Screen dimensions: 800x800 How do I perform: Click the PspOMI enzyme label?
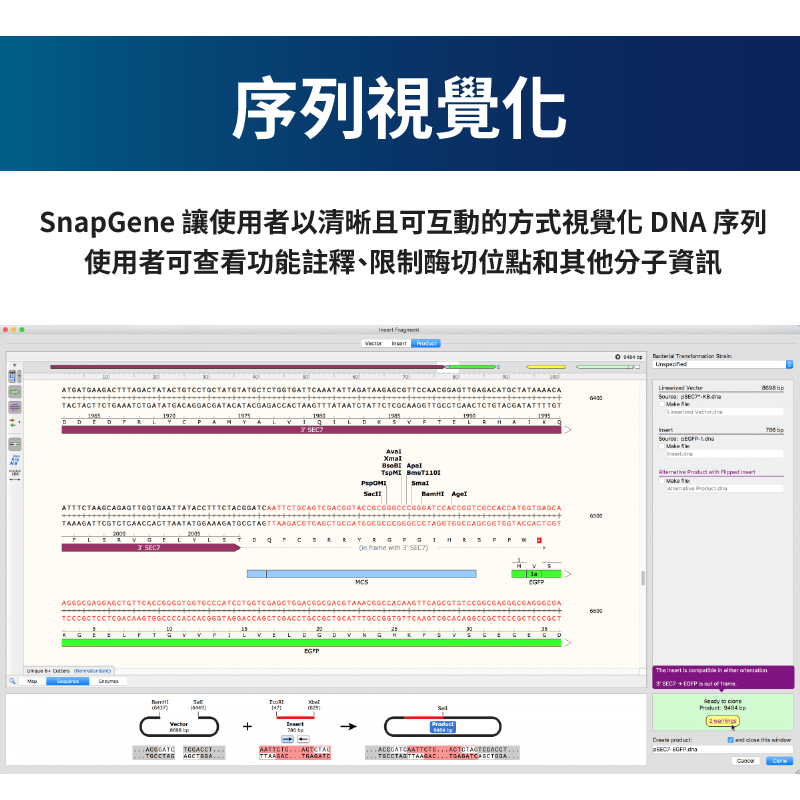(373, 483)
